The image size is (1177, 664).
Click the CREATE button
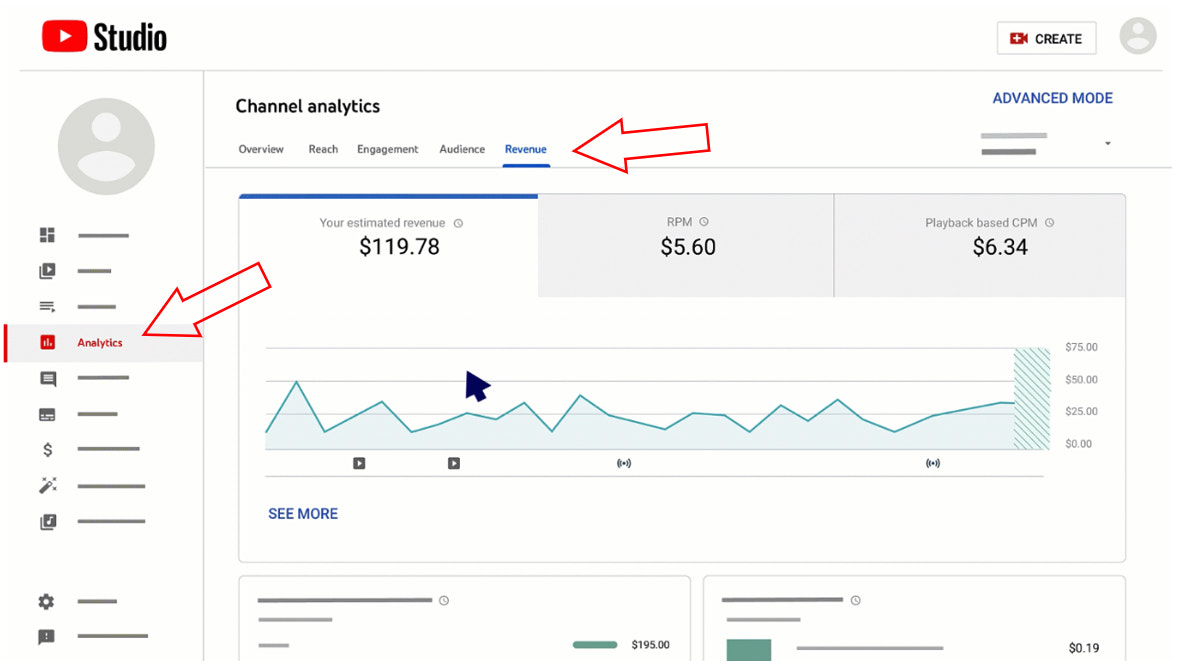(1046, 39)
